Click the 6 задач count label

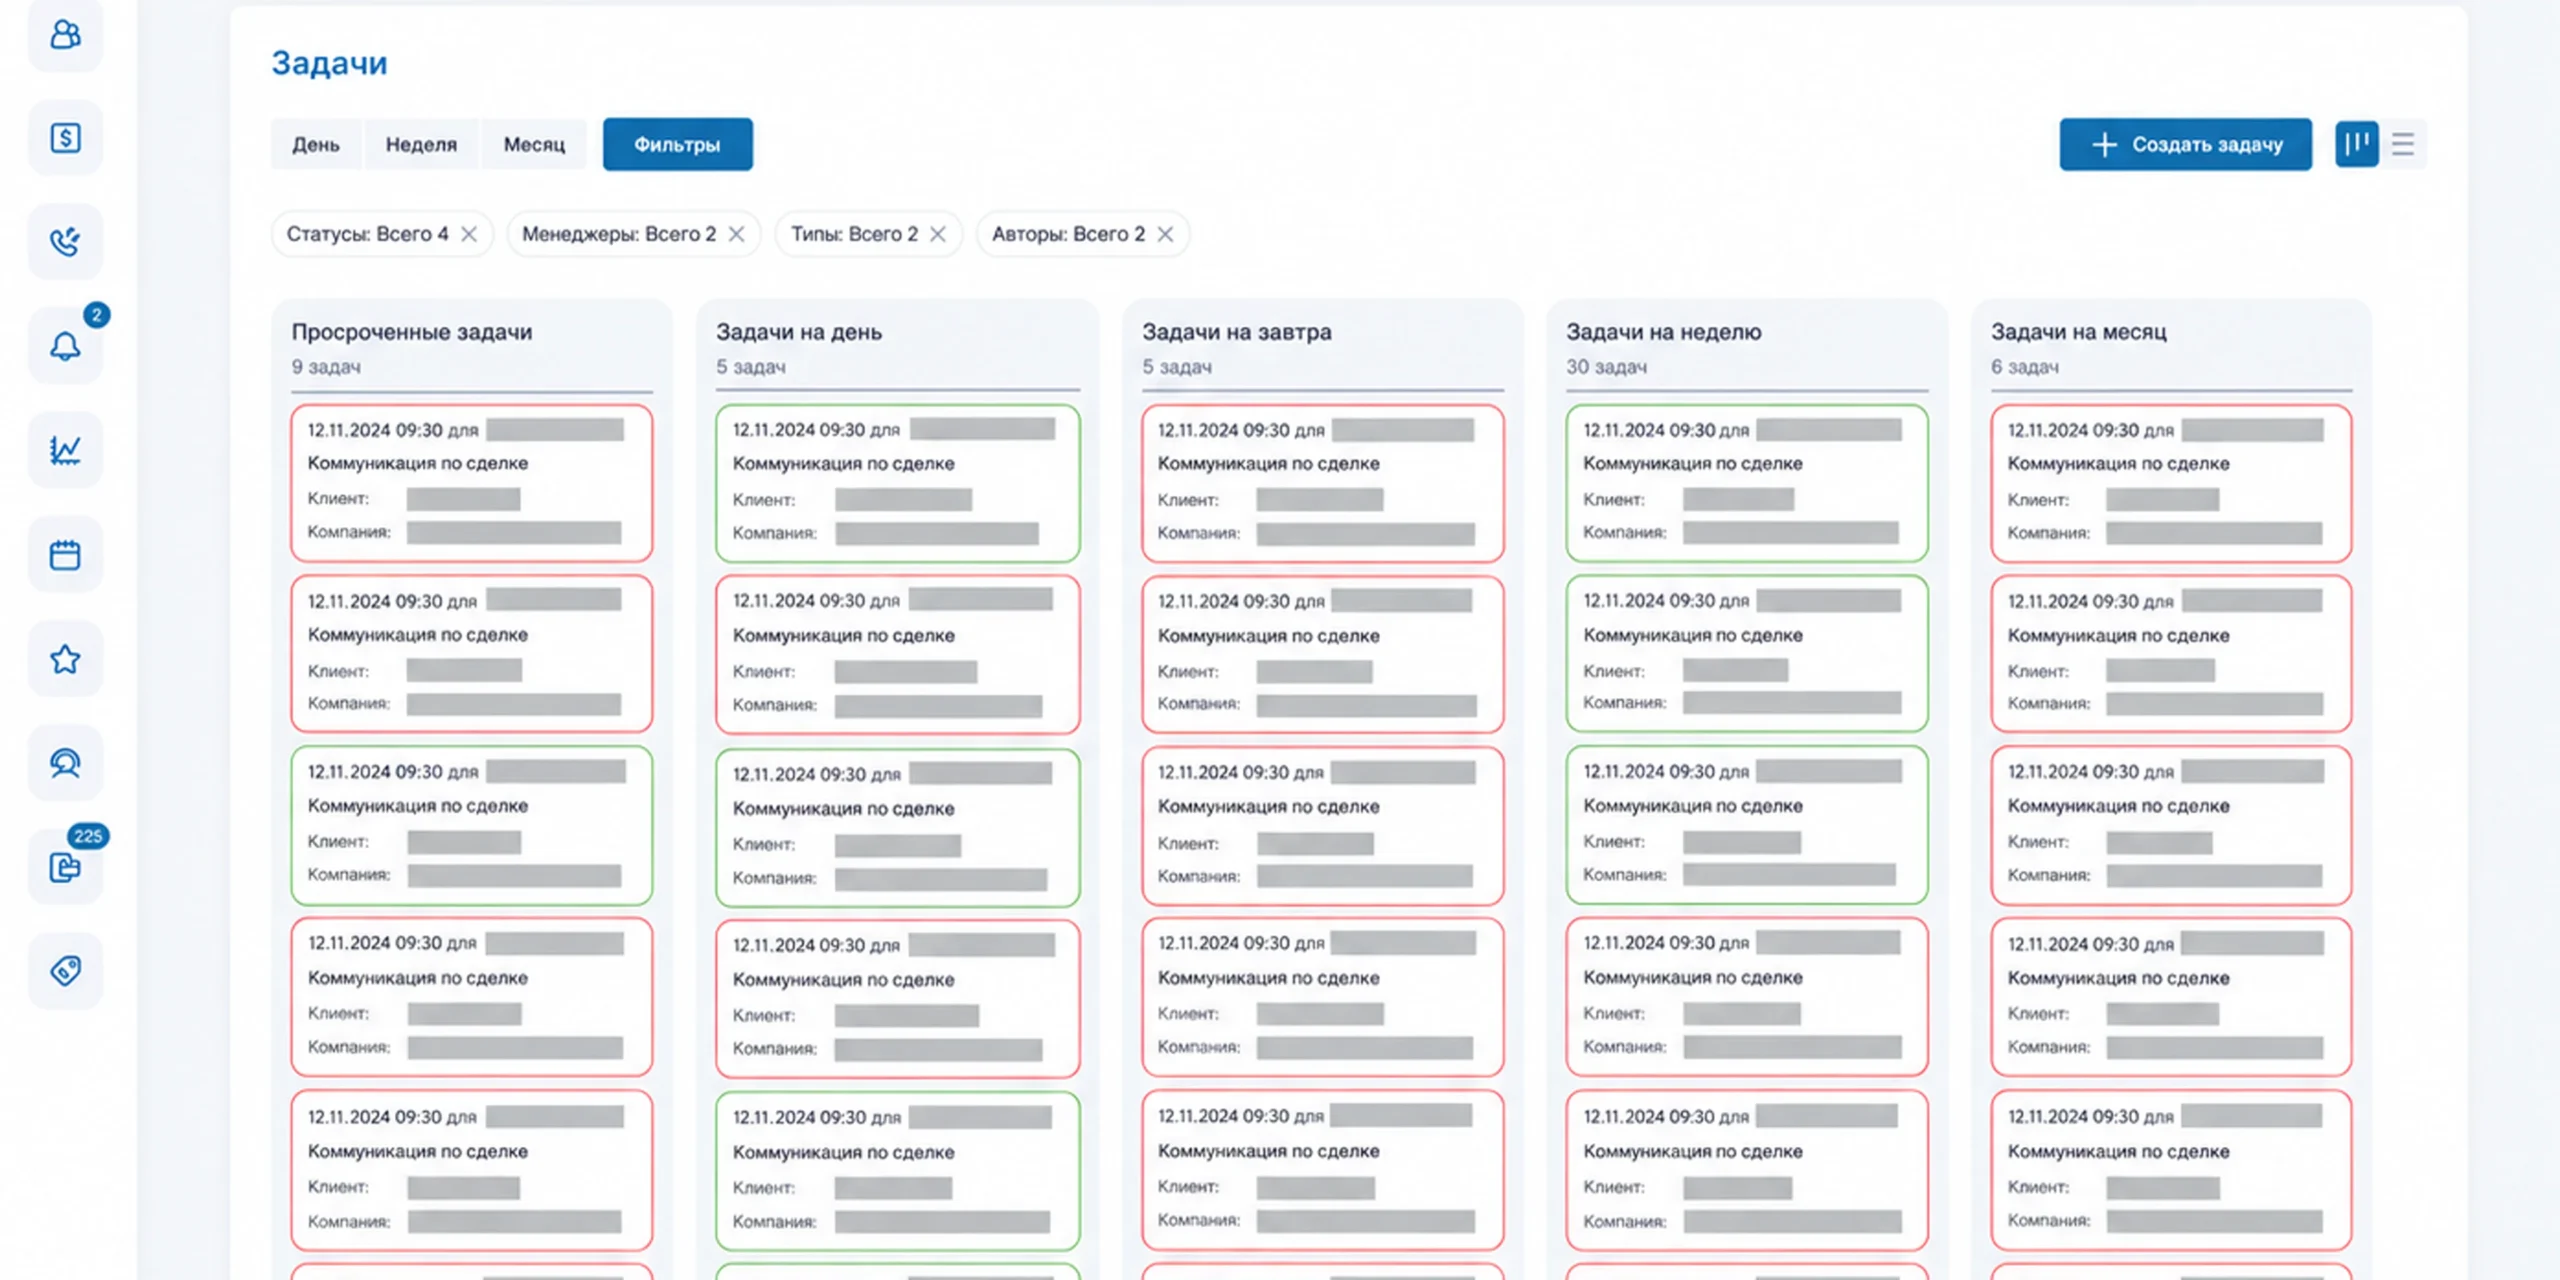point(2025,367)
